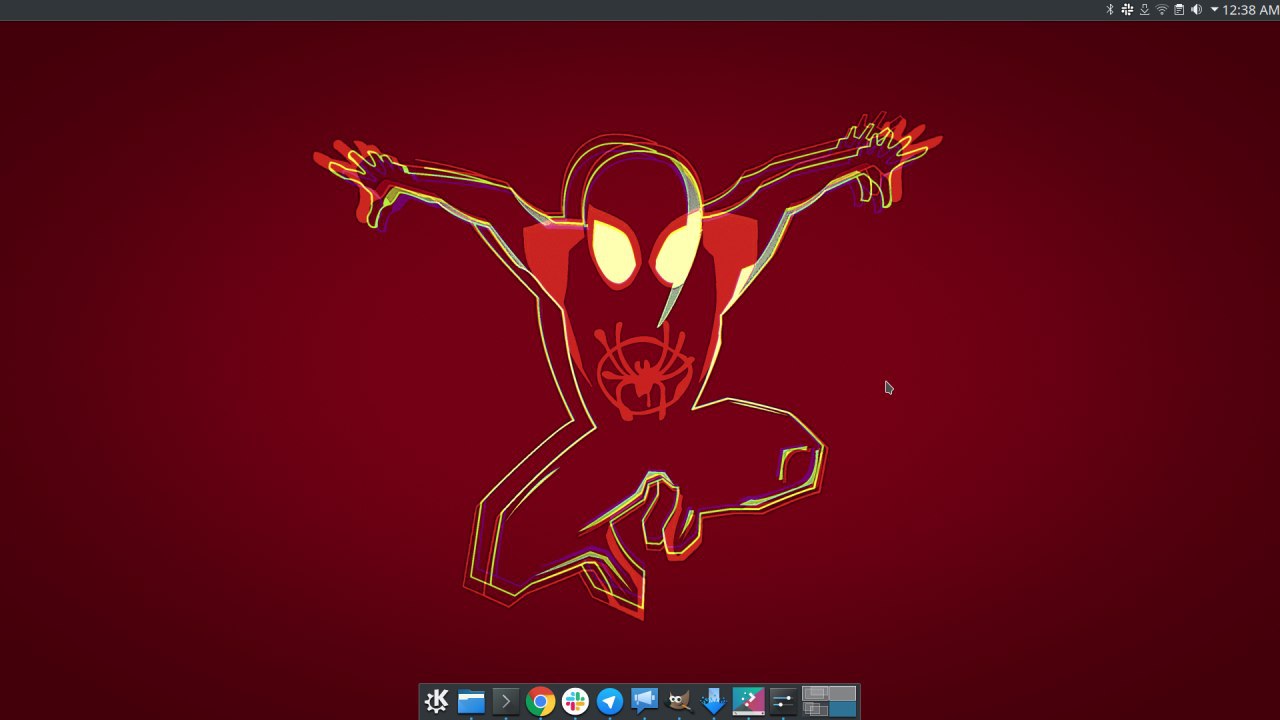Open System Settings sliders icon in the dock
Viewport: 1280px width, 720px height.
point(783,702)
